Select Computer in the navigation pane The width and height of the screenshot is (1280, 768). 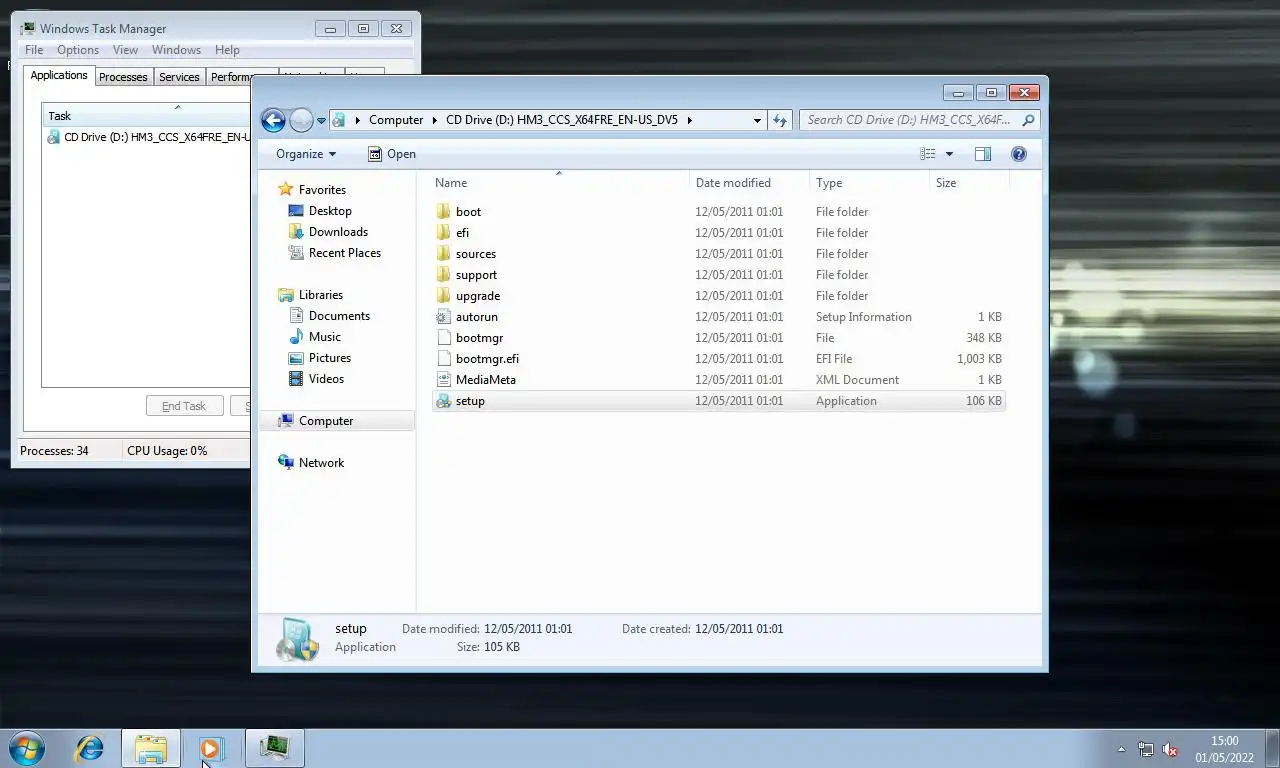(337, 421)
